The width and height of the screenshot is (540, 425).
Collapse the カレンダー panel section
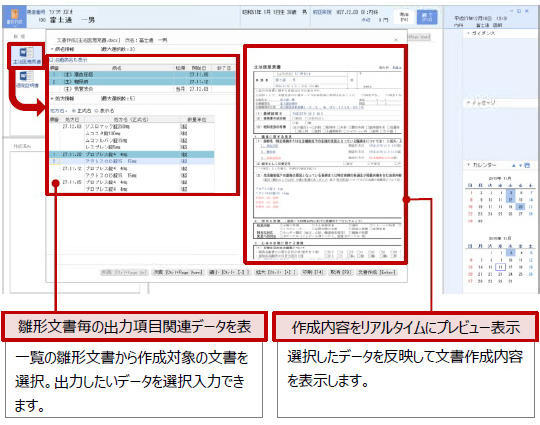[469, 165]
